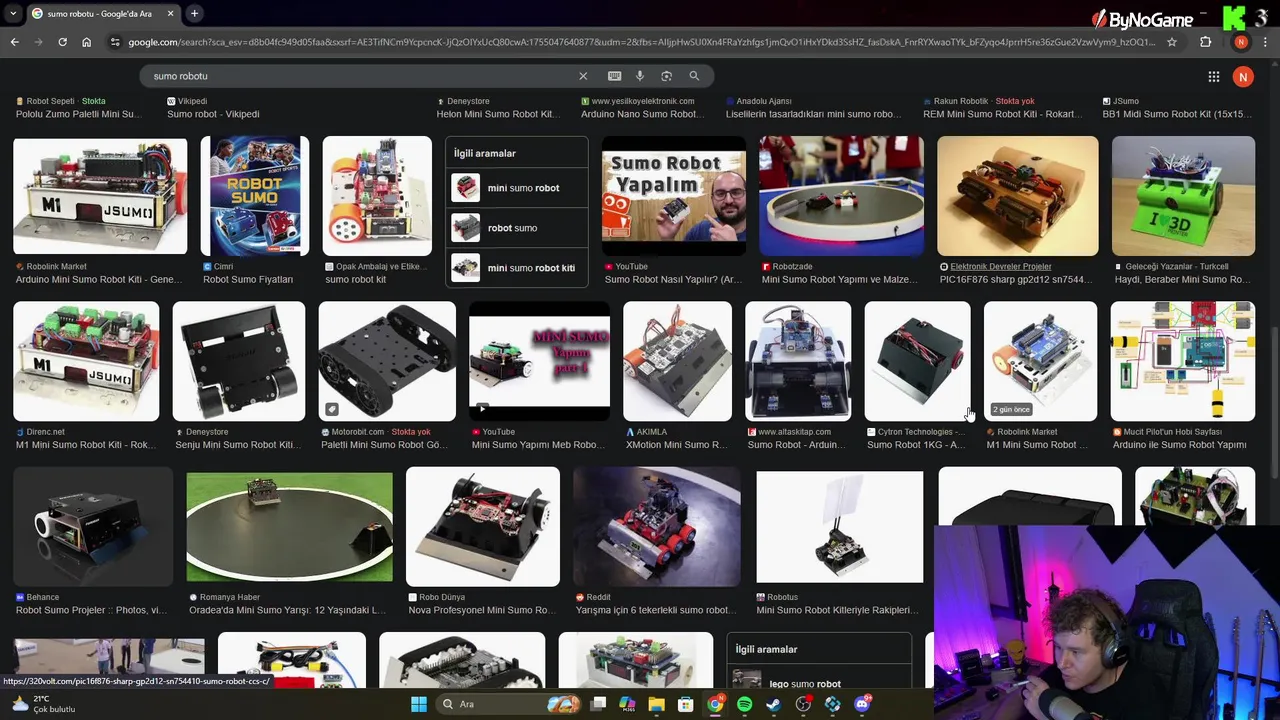This screenshot has height=720, width=1280.
Task: Open Arduino Mini Sumo Robot Kiti link
Action: [99, 280]
